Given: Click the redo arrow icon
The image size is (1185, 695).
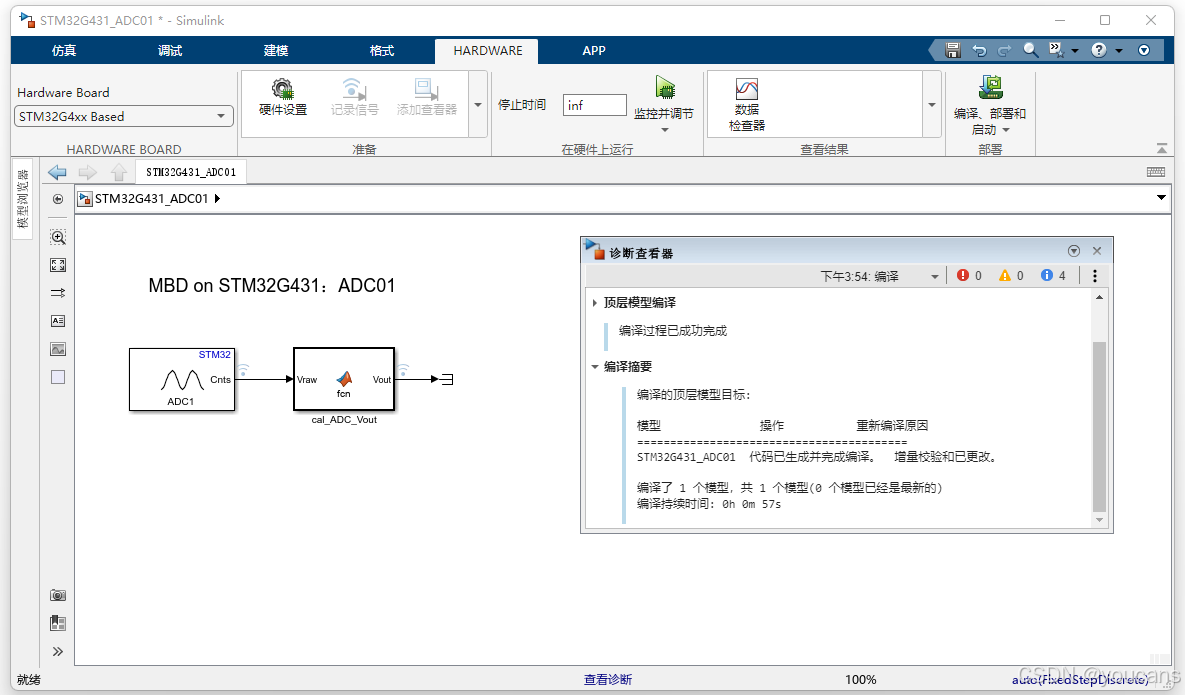Looking at the screenshot, I should pos(1004,51).
